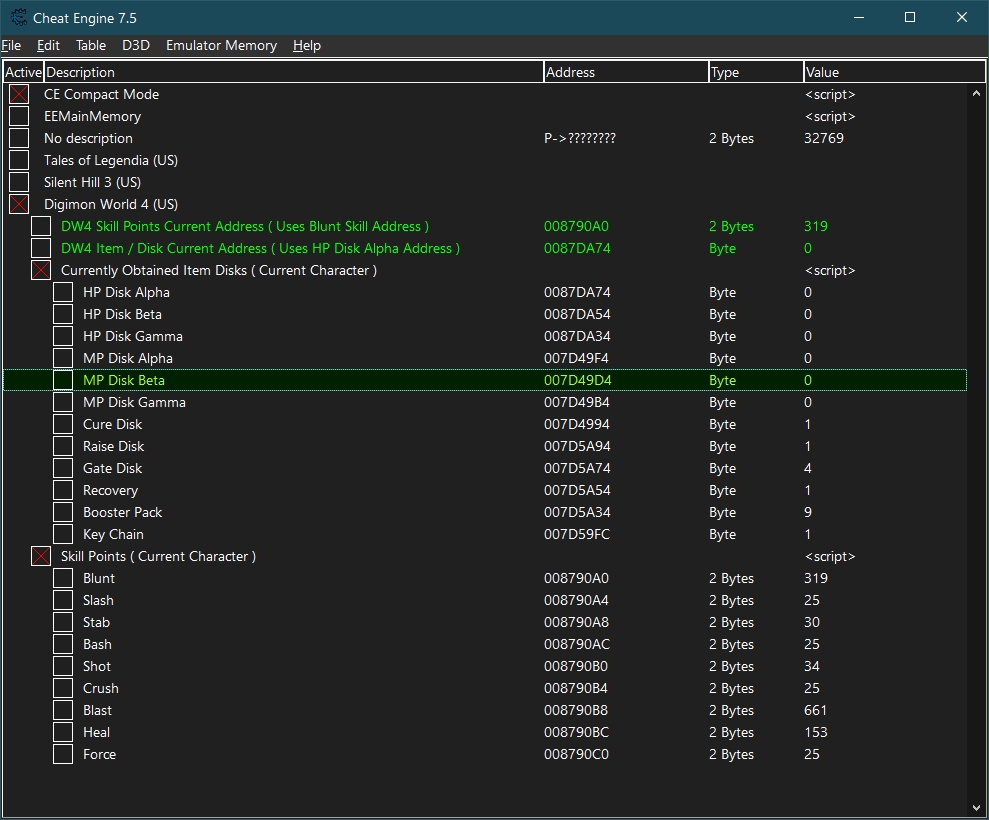Freeze the Blunt skill checkbox
Image resolution: width=989 pixels, height=820 pixels.
(x=63, y=578)
